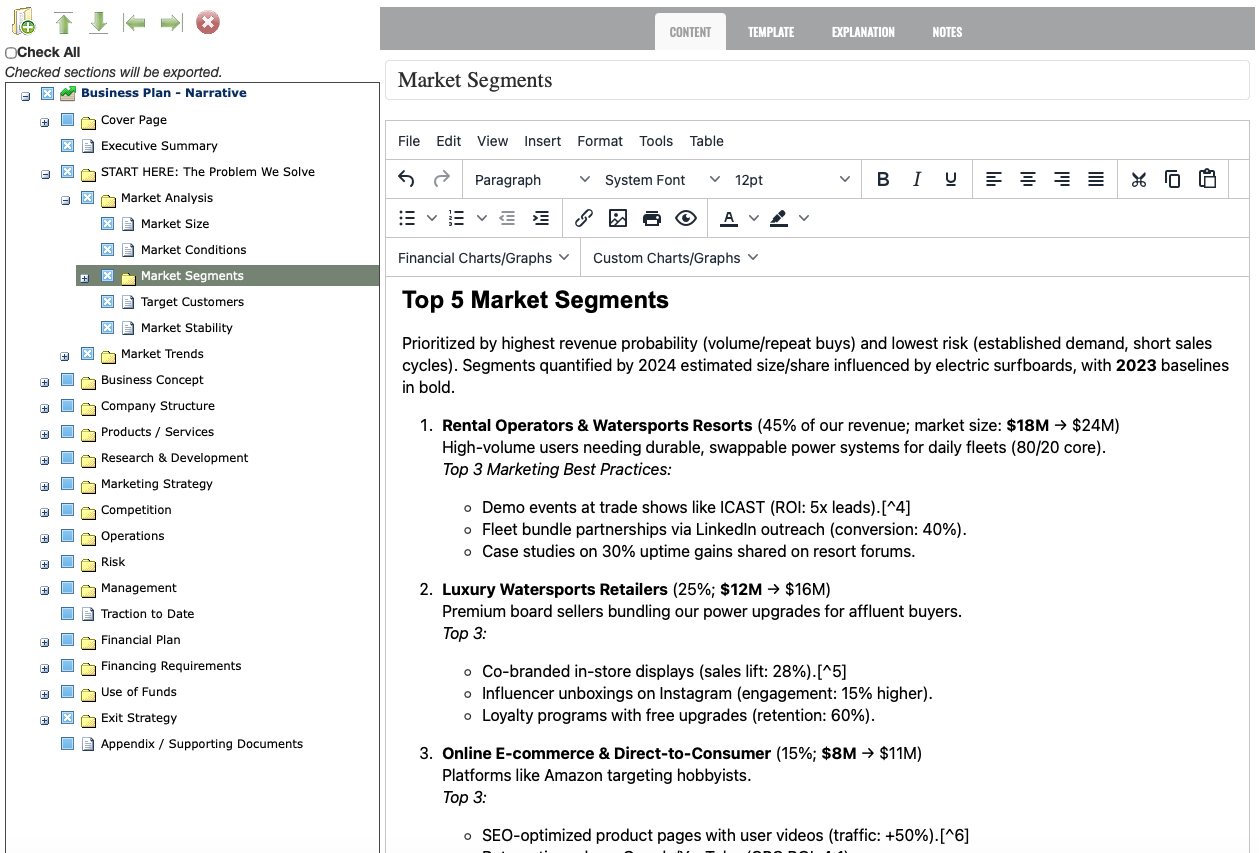The height and width of the screenshot is (853, 1259).
Task: Collapse the Market Analysis tree node
Action: [x=65, y=200]
